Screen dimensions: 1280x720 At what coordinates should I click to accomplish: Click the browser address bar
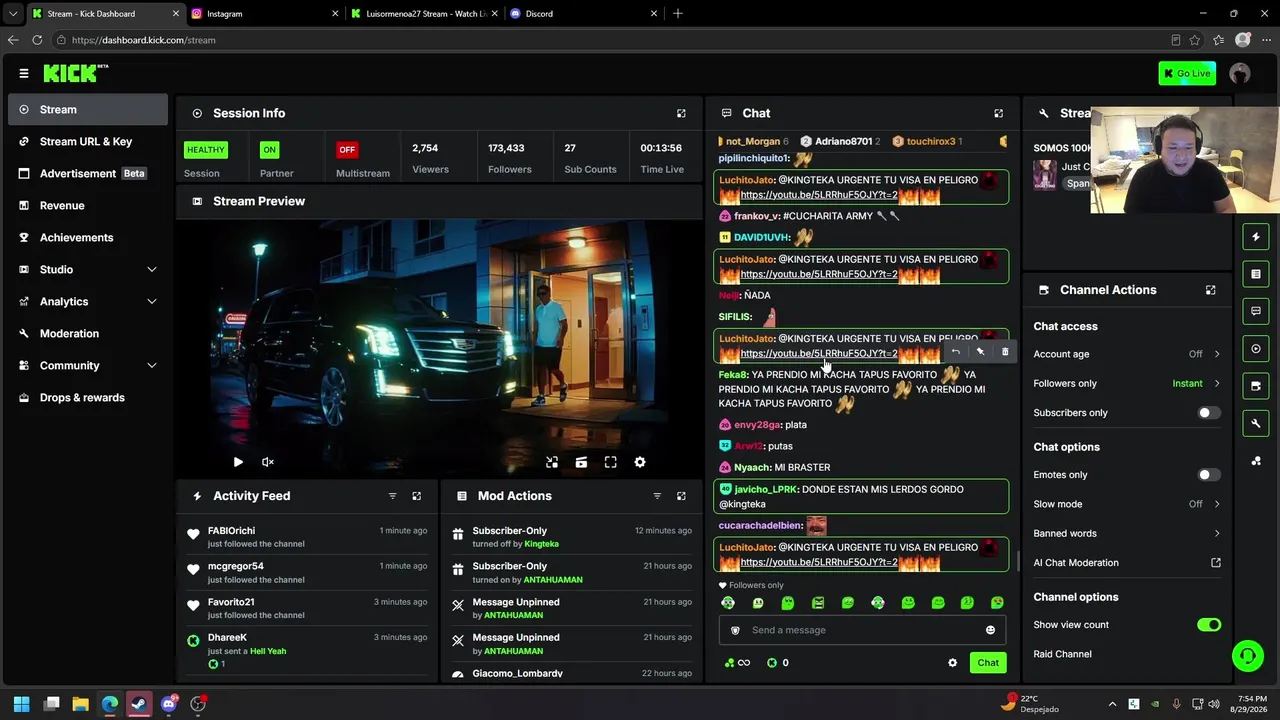pyautogui.click(x=610, y=40)
